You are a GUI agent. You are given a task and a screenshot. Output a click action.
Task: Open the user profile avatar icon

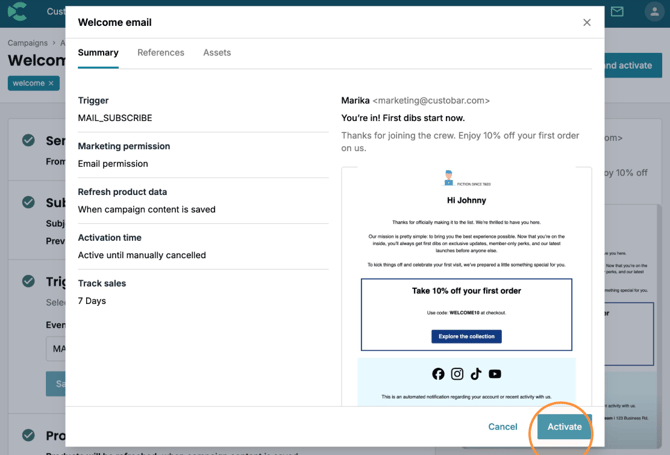pos(654,12)
